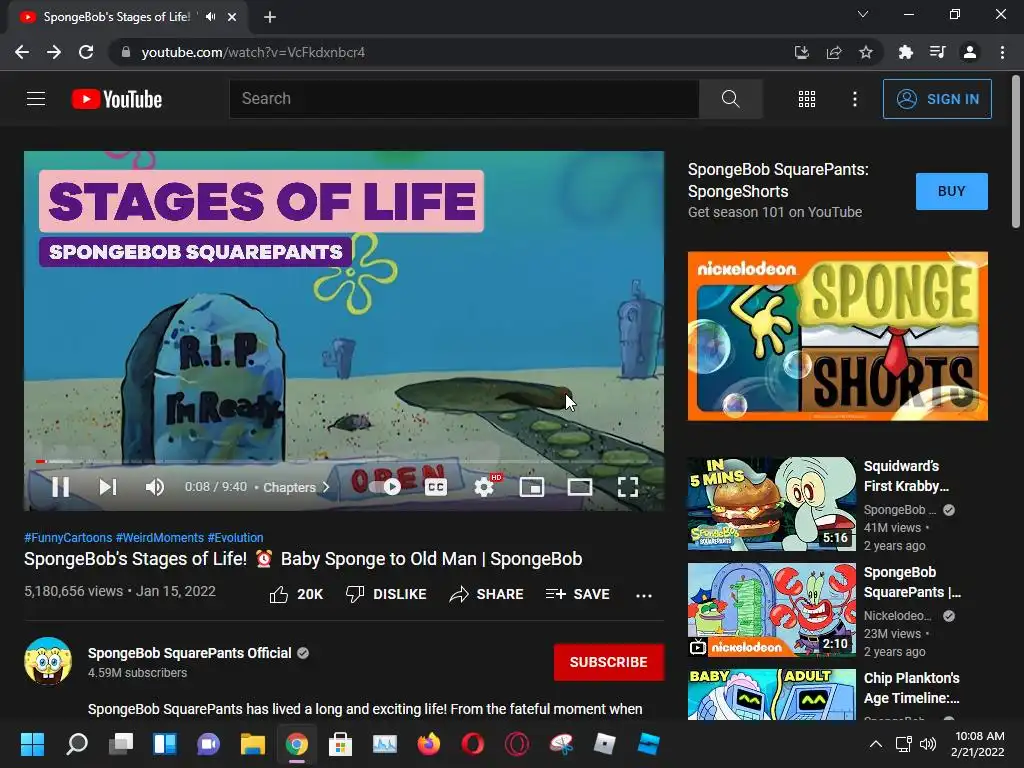Click the SIGN IN button
1024x768 pixels.
tap(937, 99)
